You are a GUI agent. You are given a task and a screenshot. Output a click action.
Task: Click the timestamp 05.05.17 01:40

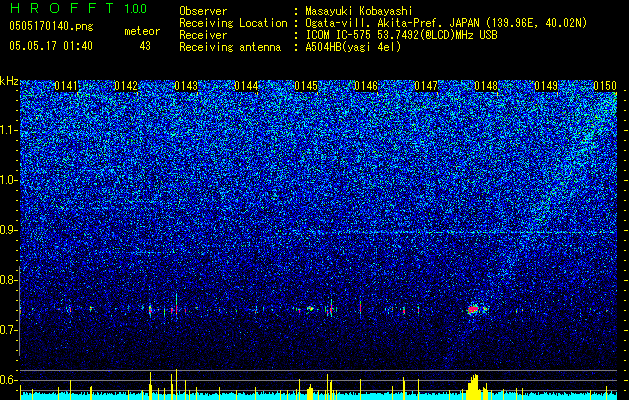point(51,46)
